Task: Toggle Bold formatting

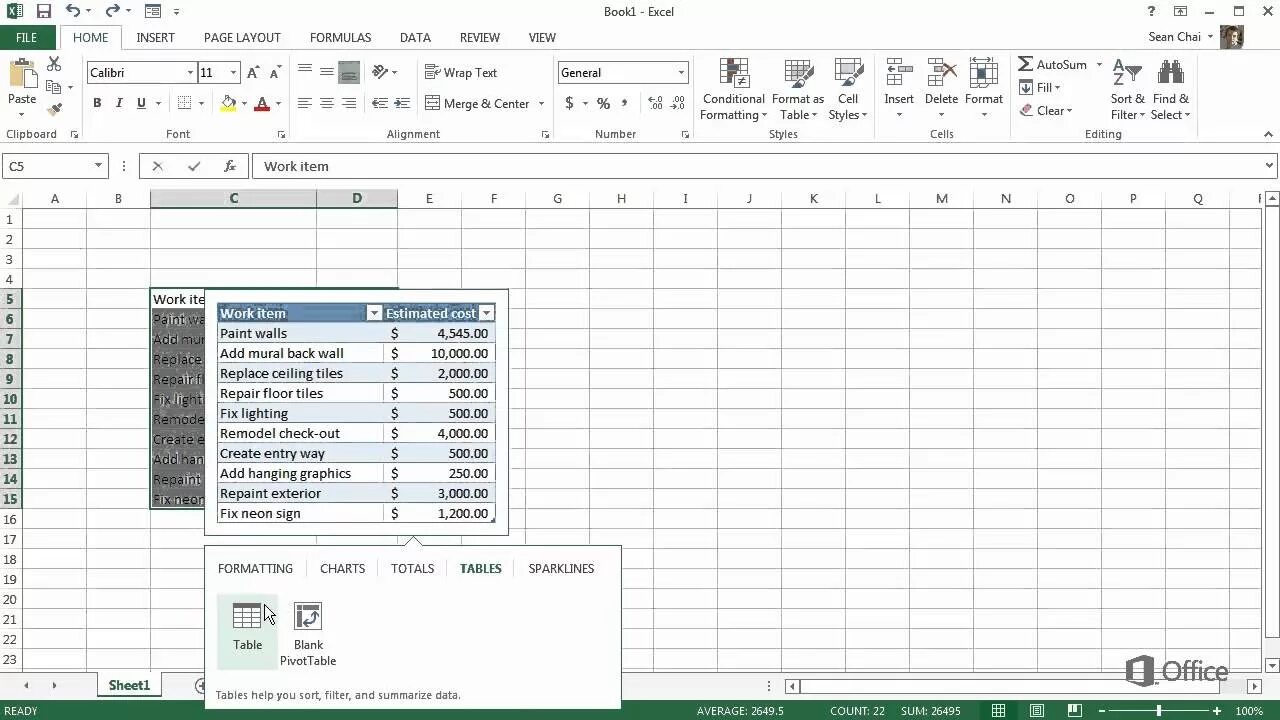Action: pyautogui.click(x=97, y=103)
